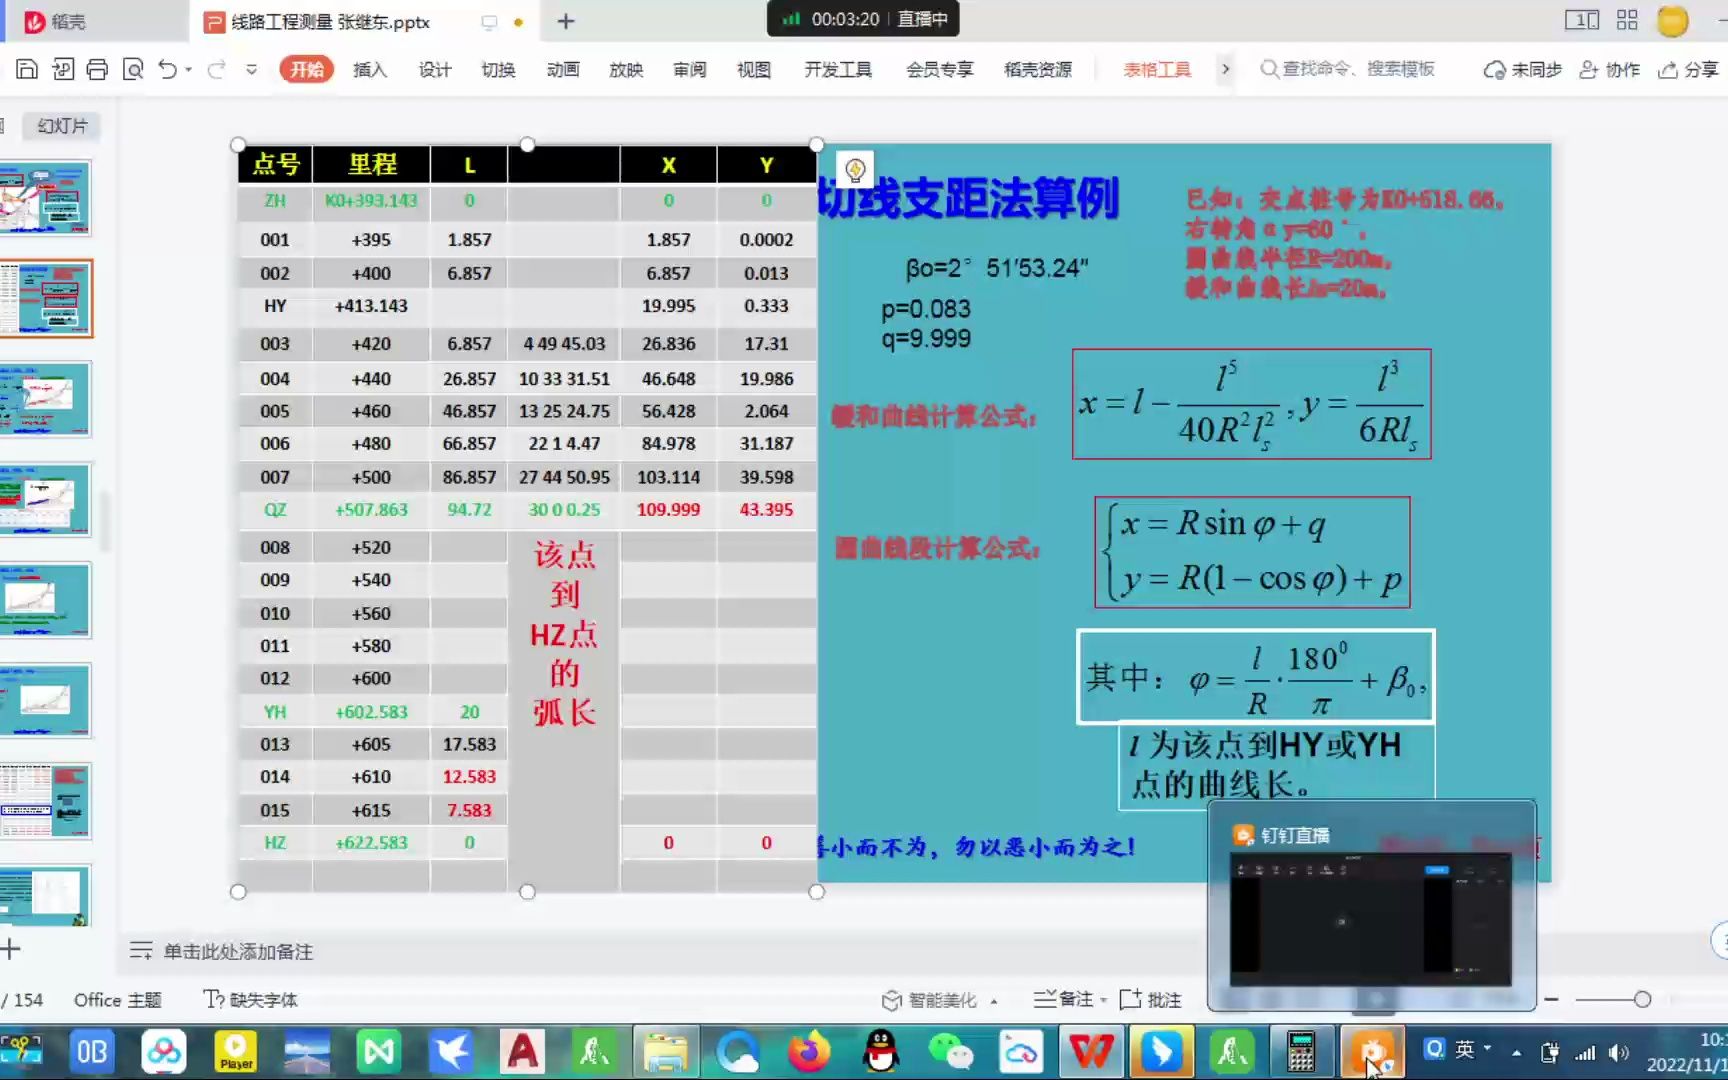Open the File Explorer folder icon in taskbar
This screenshot has height=1080, width=1728.
click(x=665, y=1052)
